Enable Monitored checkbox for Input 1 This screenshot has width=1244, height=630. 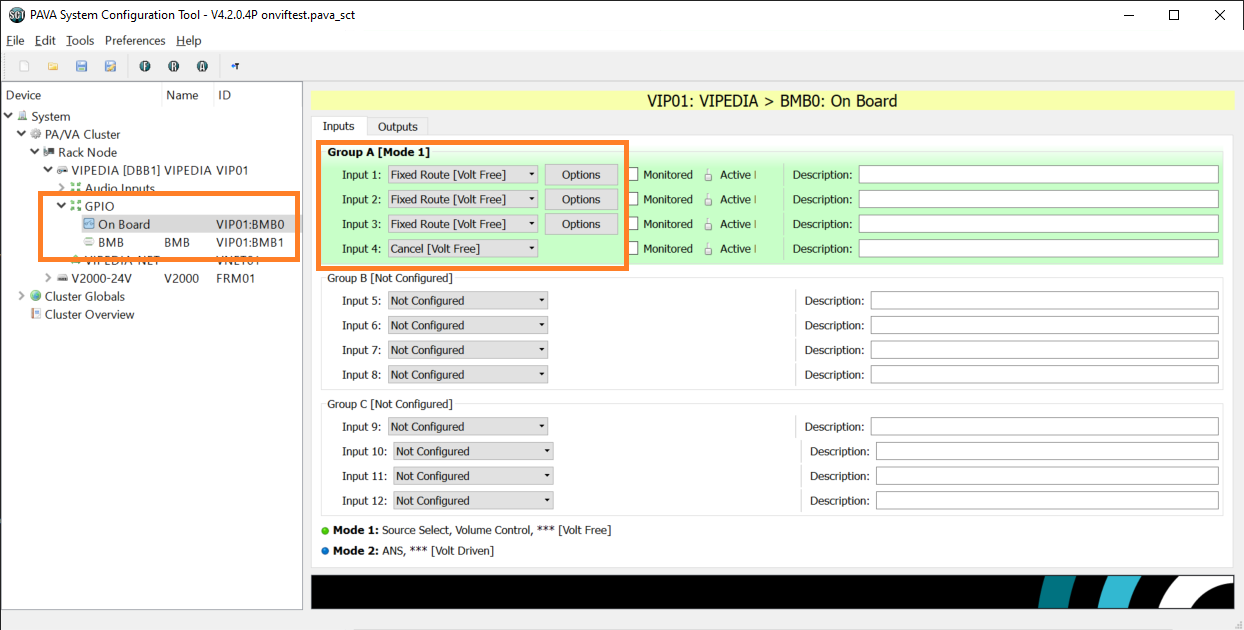tap(633, 175)
